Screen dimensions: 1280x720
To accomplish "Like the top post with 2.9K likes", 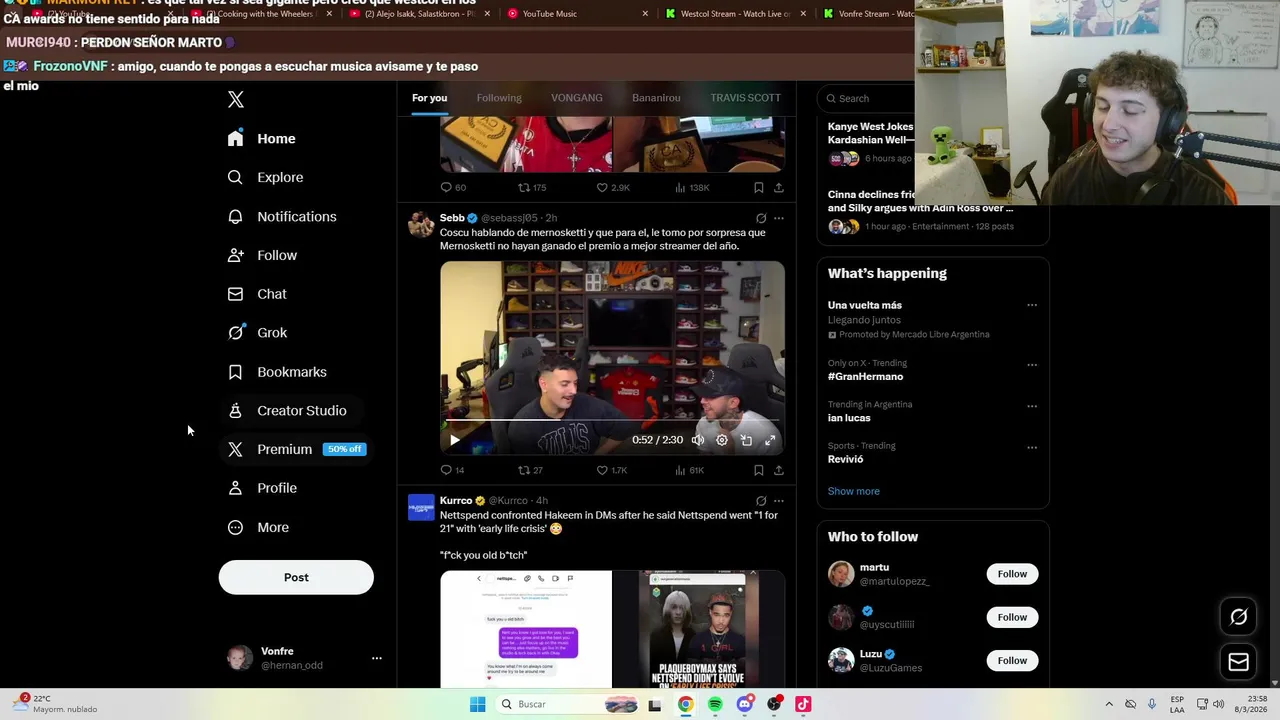I will (x=602, y=187).
